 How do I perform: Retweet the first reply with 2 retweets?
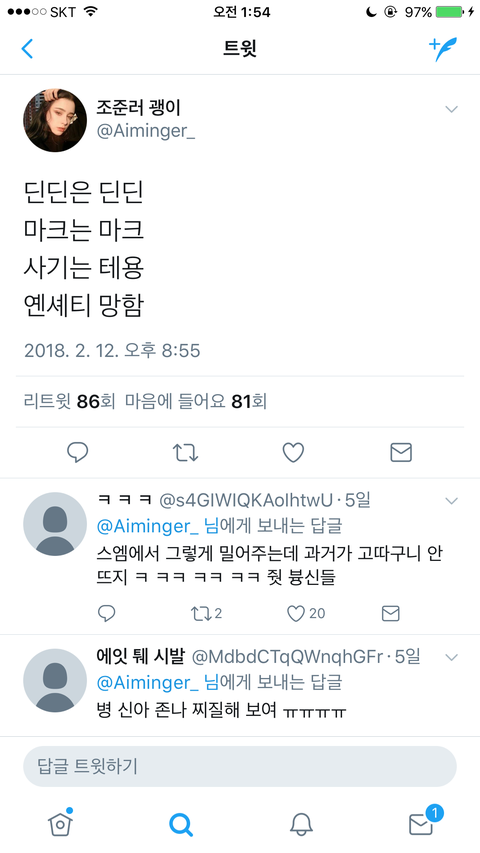coord(206,614)
